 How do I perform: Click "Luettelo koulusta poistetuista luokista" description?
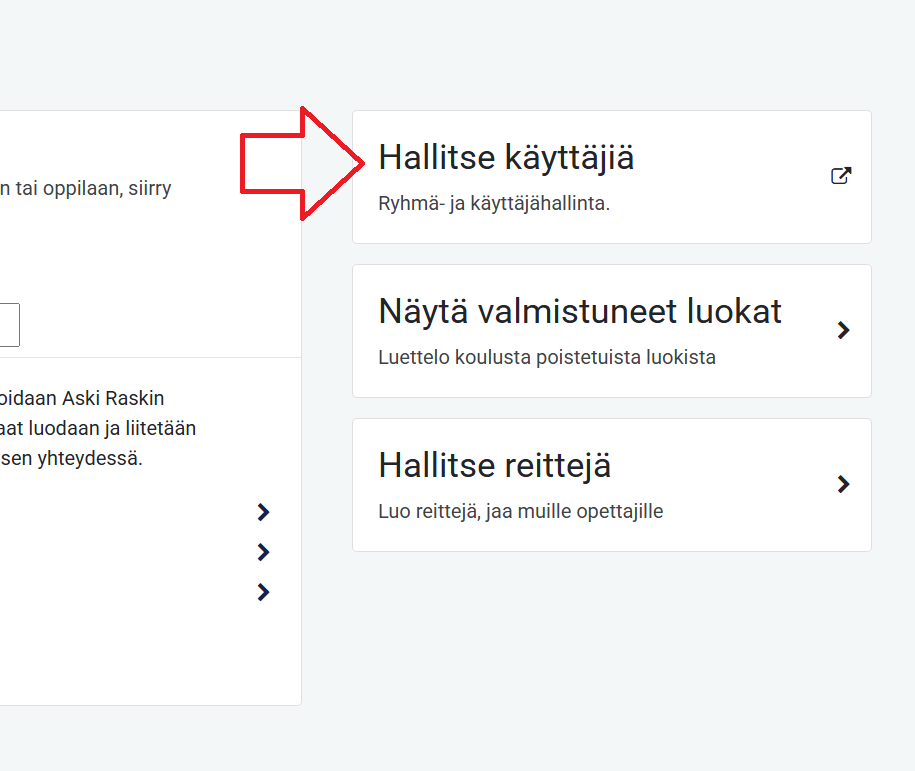(547, 357)
